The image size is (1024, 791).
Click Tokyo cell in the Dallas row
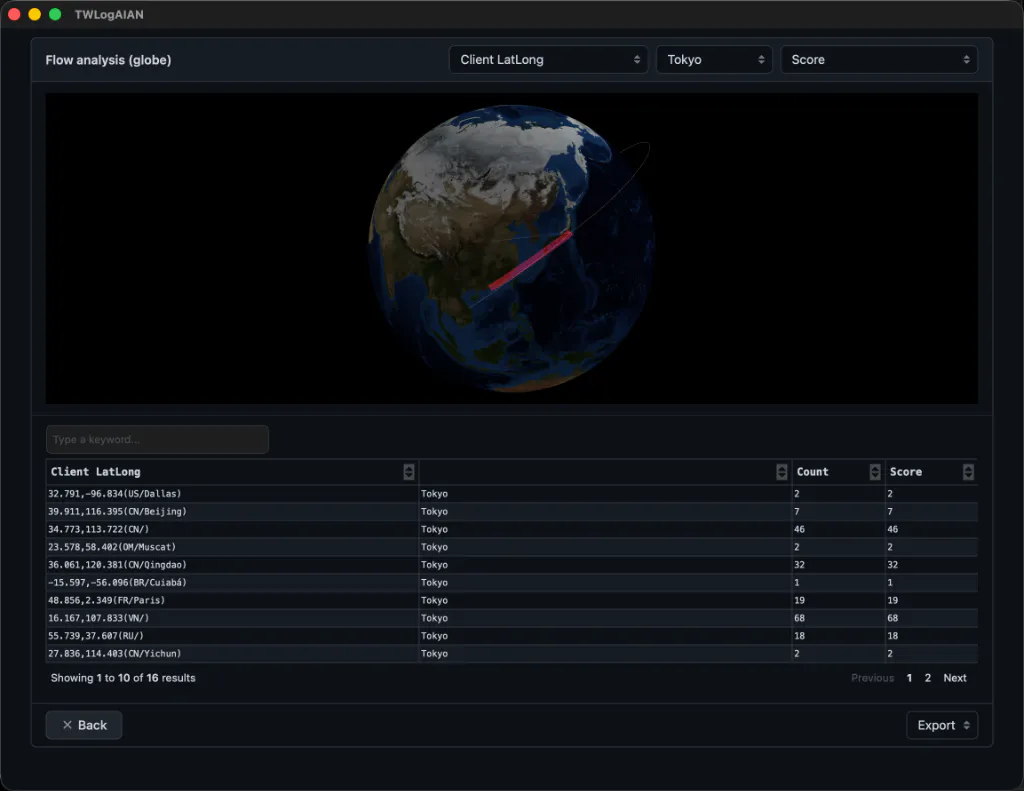[605, 494]
